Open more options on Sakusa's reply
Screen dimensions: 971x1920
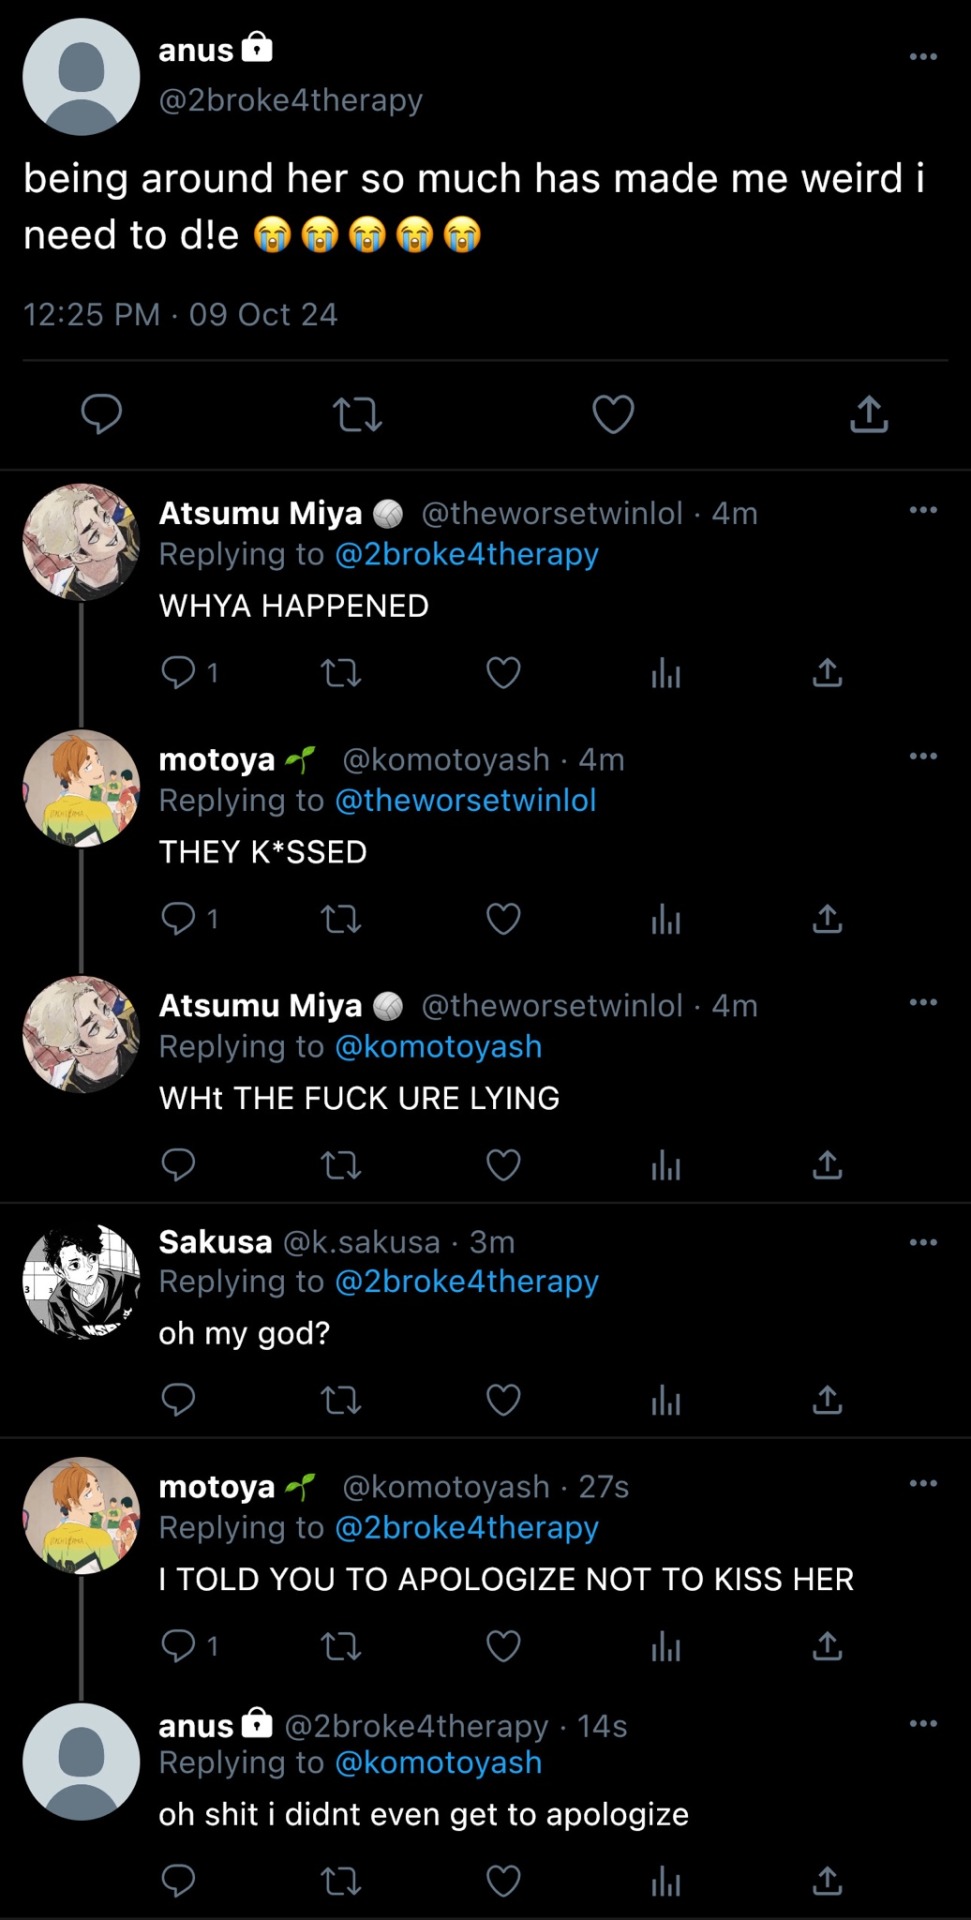tap(923, 1243)
